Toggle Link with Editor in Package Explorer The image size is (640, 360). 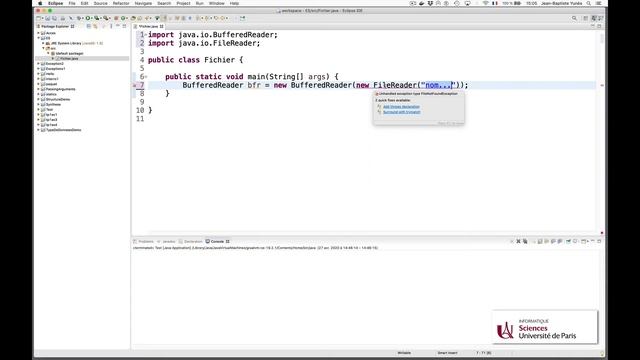coord(95,26)
